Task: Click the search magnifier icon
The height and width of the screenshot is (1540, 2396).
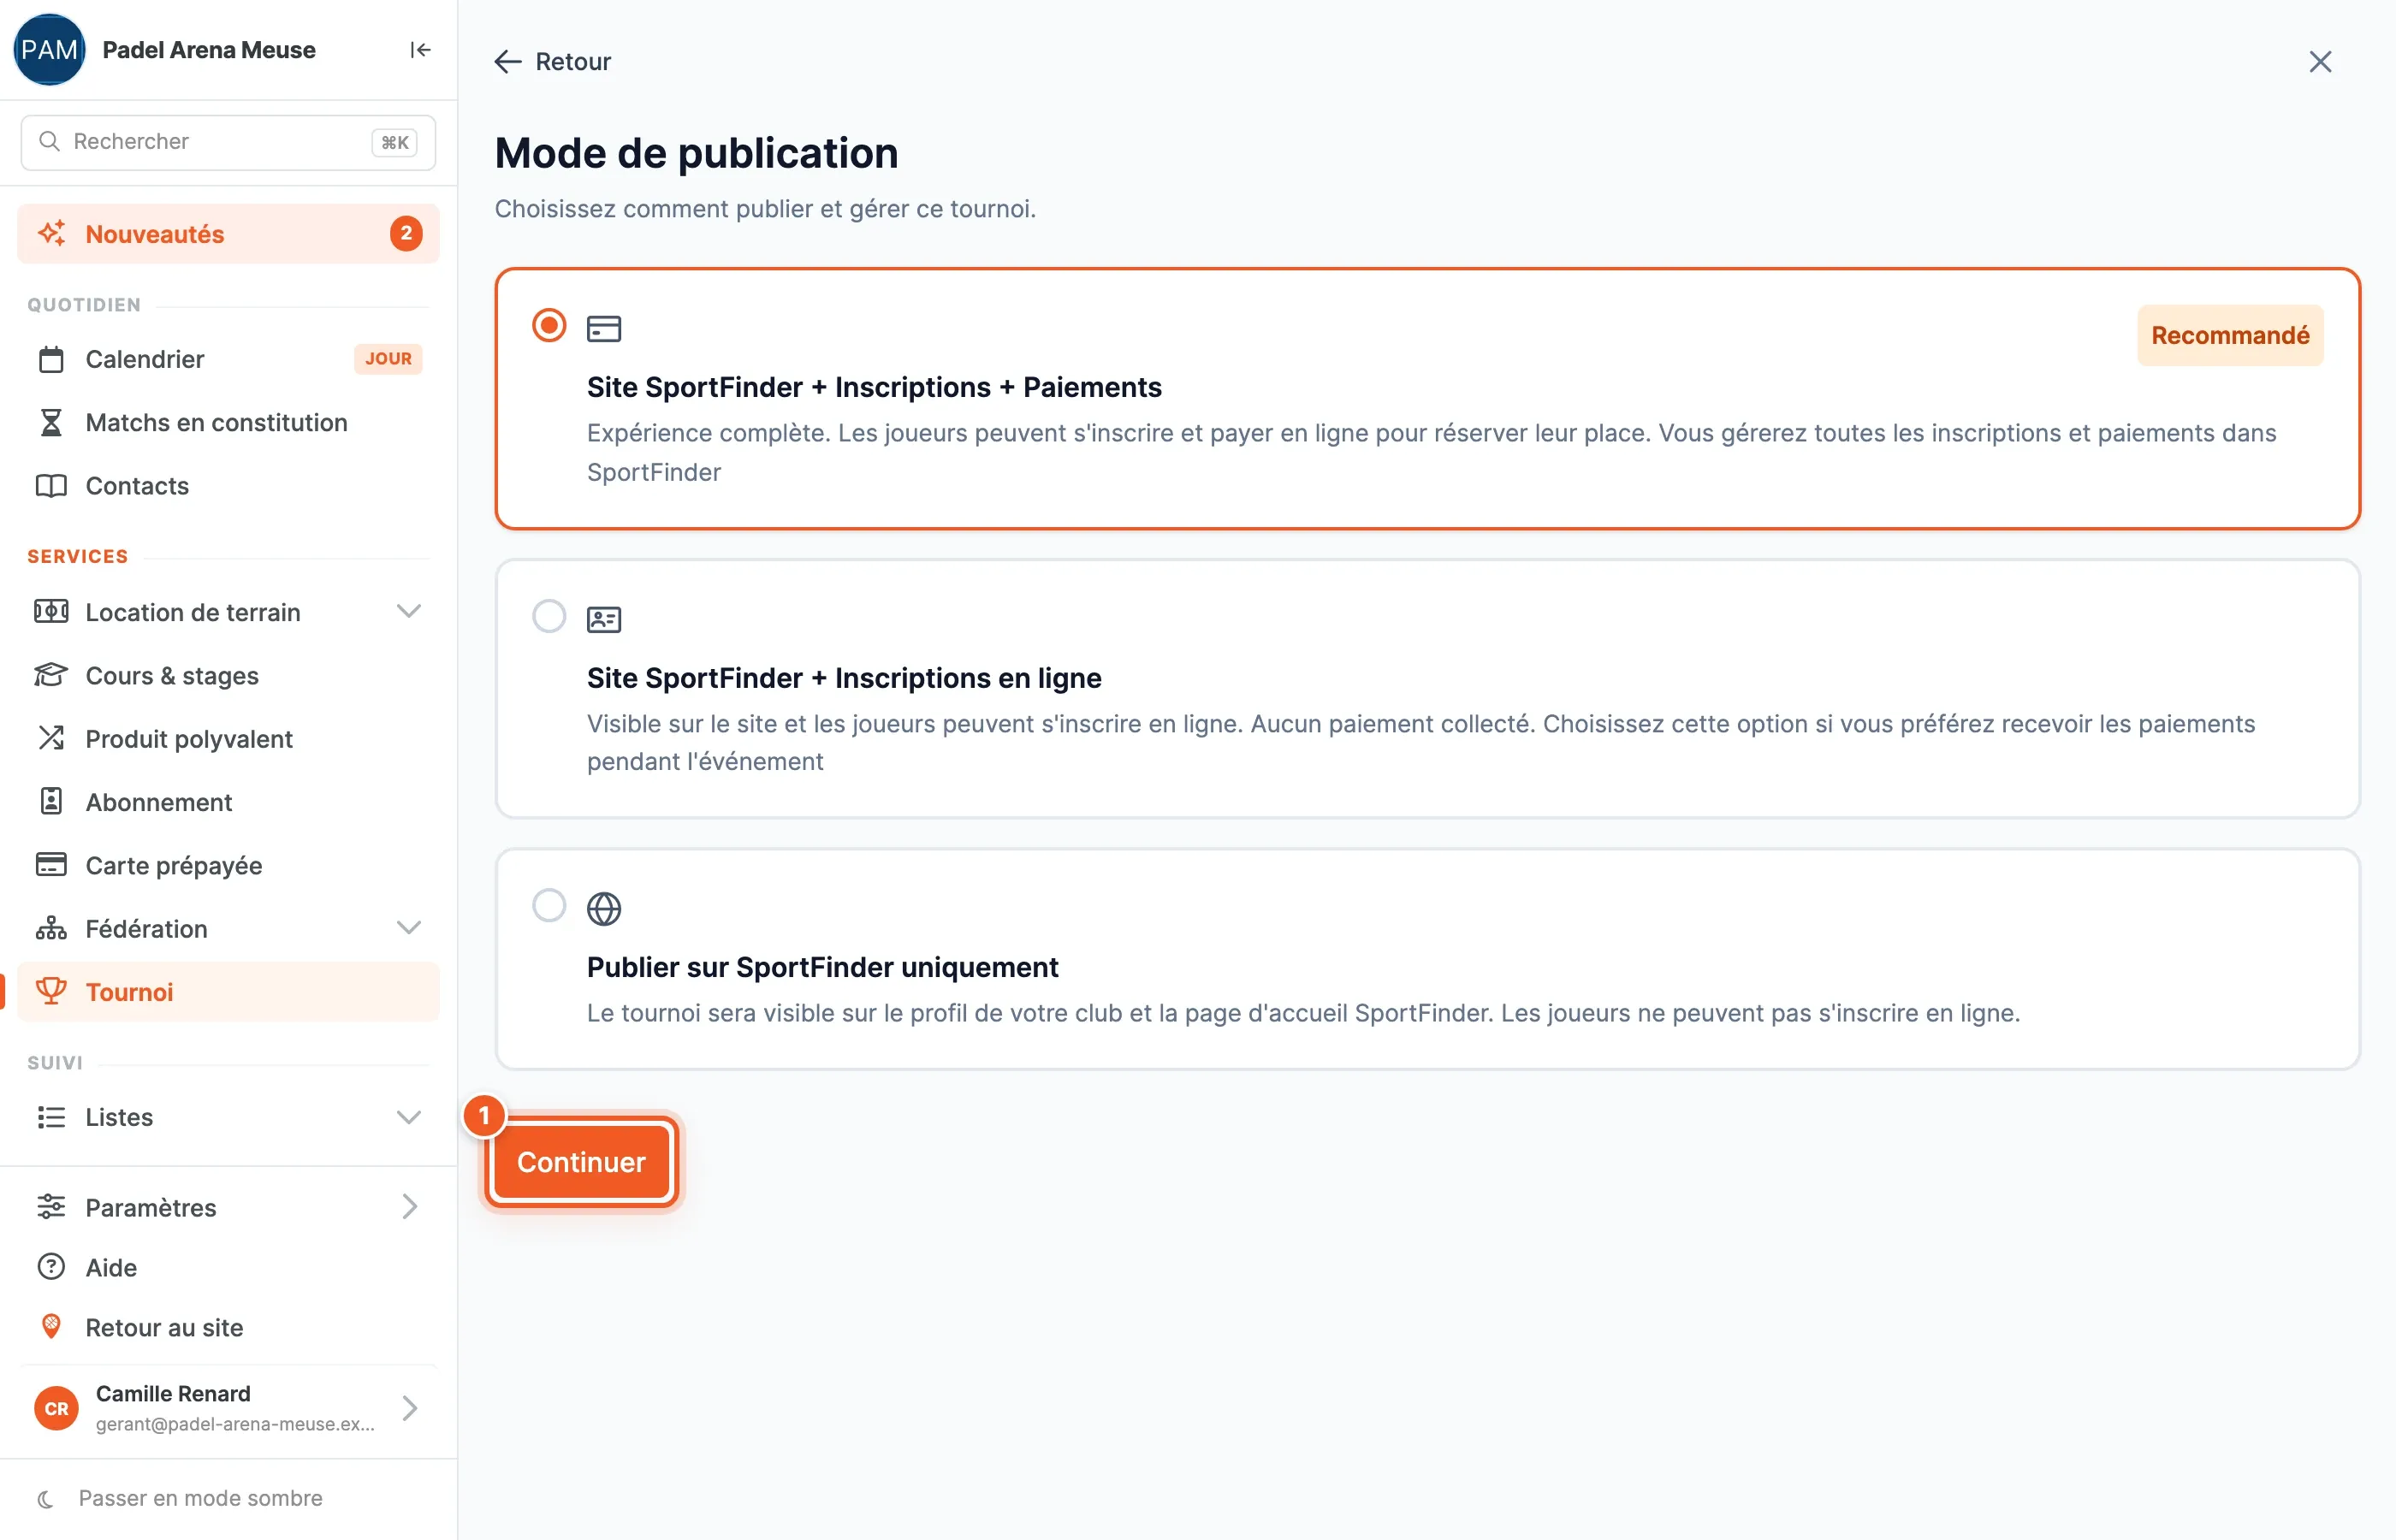Action: tap(49, 141)
